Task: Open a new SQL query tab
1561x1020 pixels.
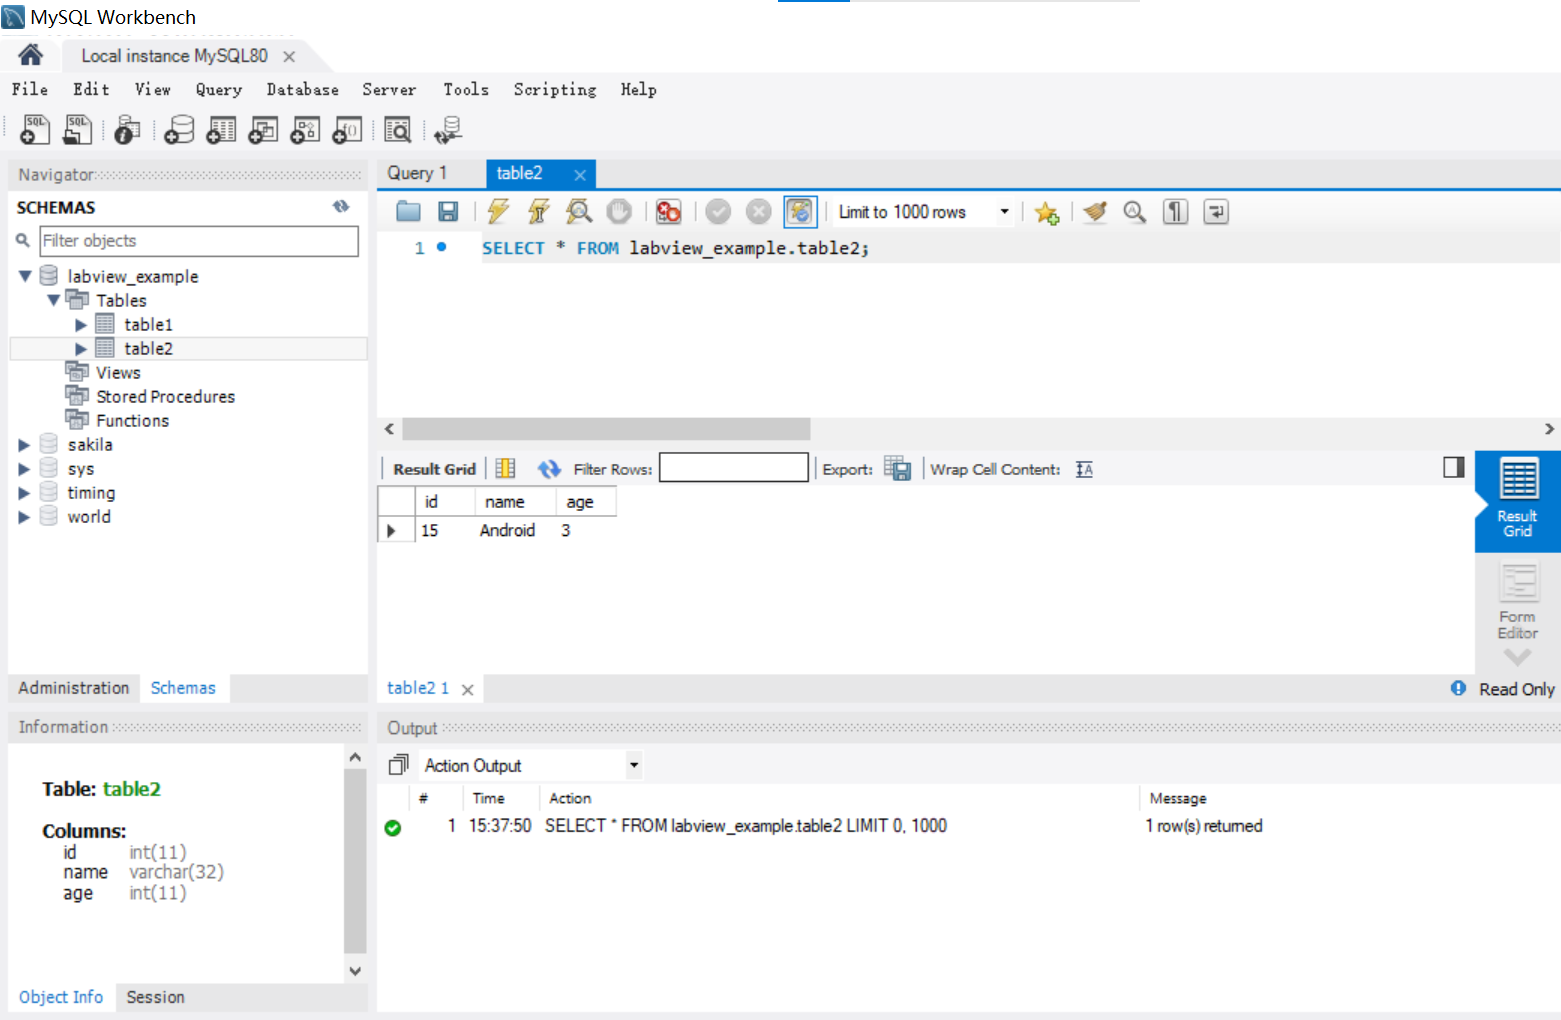Action: [34, 129]
